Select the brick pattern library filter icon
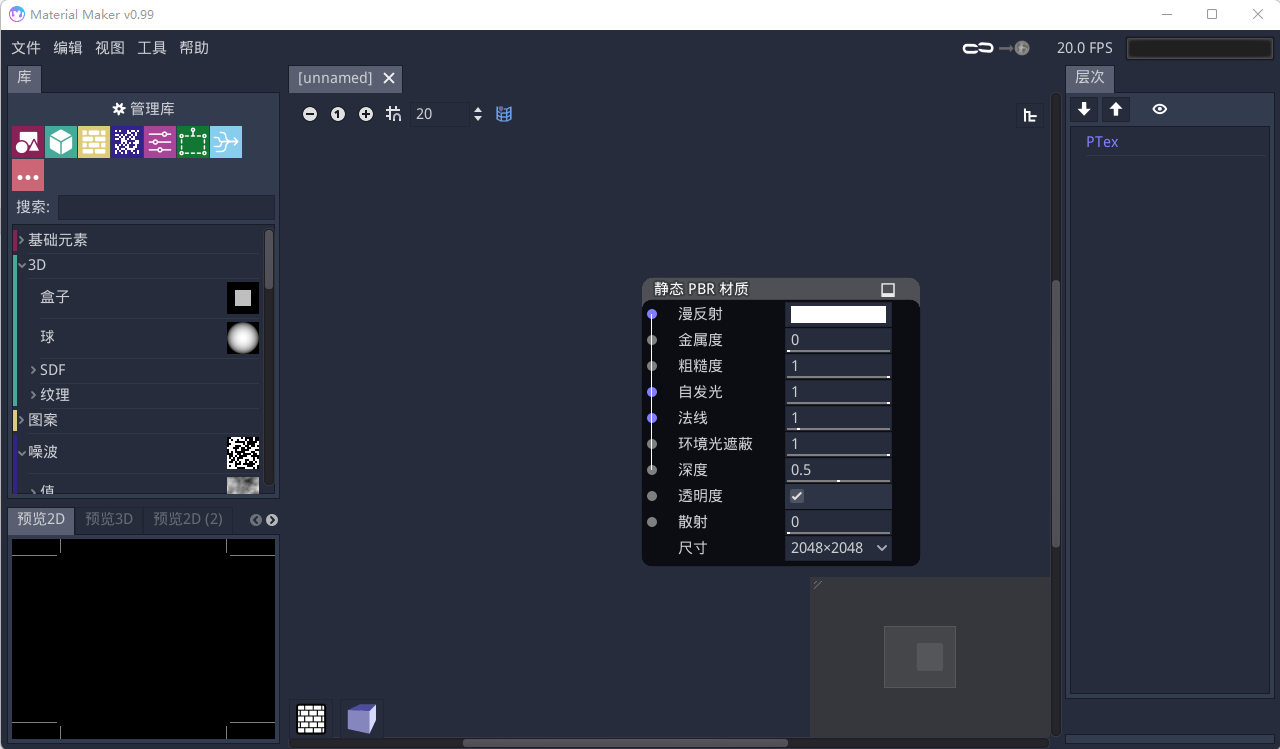This screenshot has height=749, width=1280. (94, 142)
